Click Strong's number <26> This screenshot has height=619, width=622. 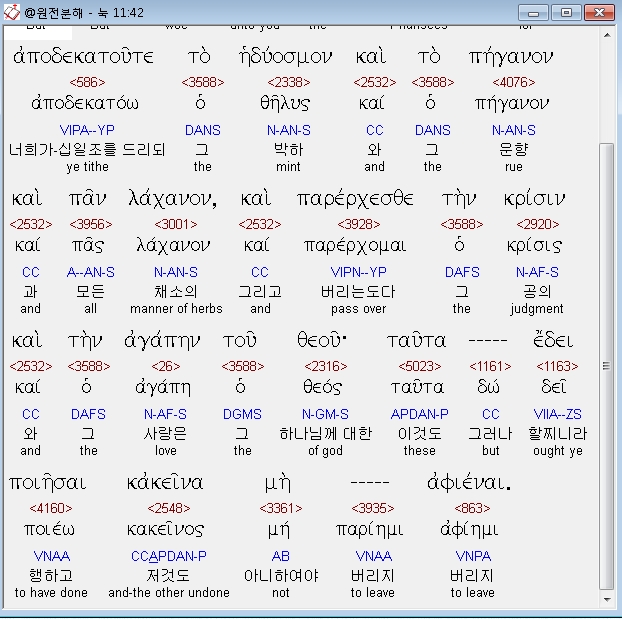pyautogui.click(x=165, y=366)
